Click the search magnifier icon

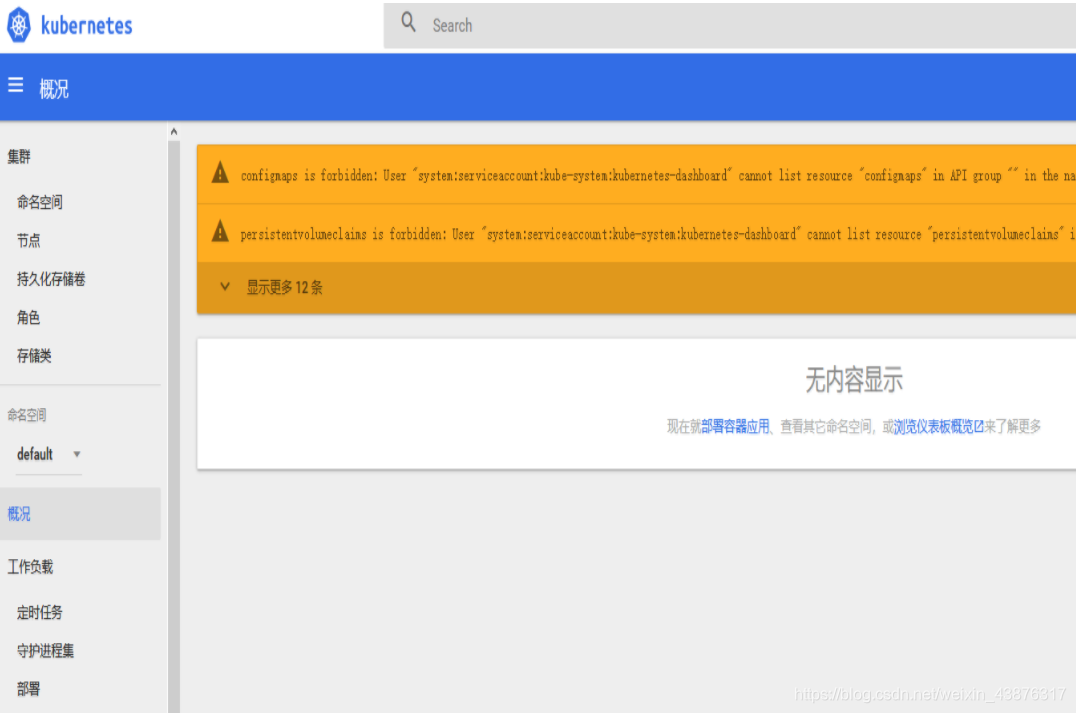tap(408, 21)
